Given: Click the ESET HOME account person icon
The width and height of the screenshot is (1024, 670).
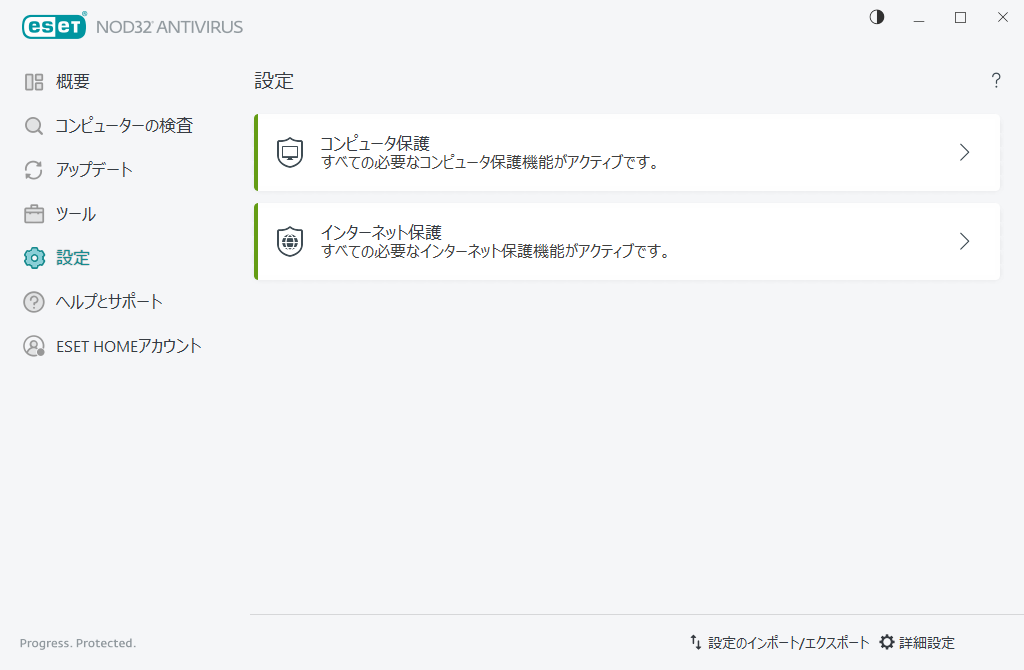Looking at the screenshot, I should coord(33,345).
